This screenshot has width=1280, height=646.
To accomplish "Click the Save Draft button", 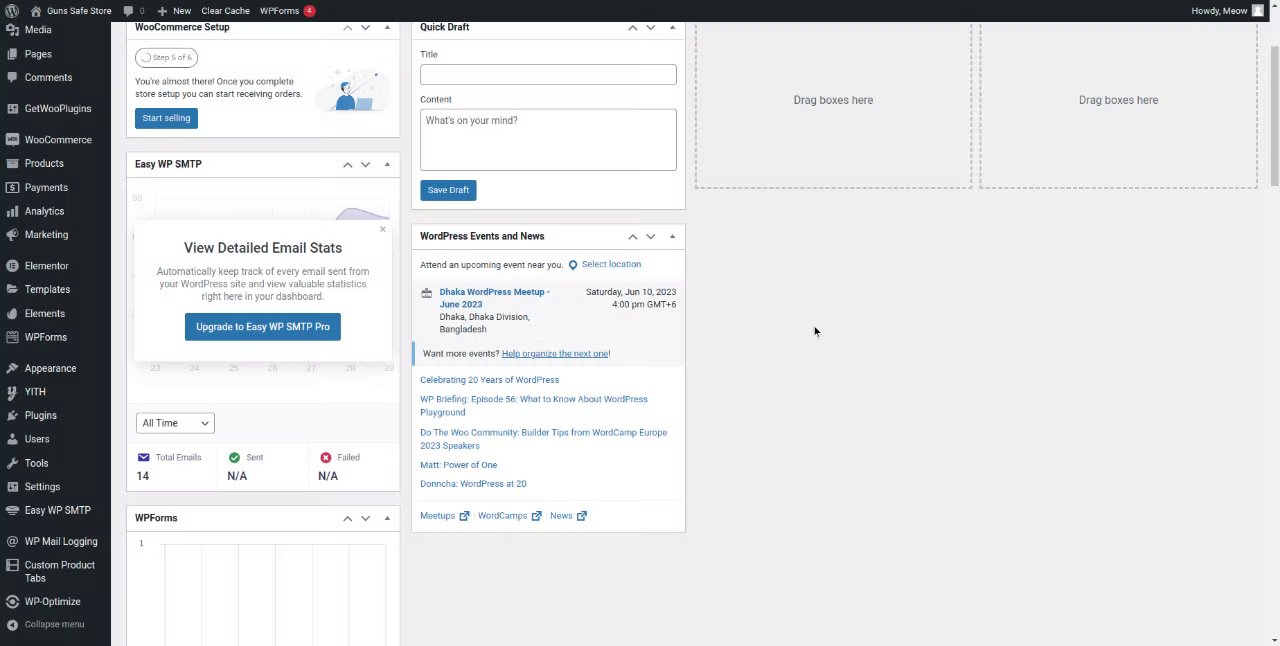I will (448, 190).
